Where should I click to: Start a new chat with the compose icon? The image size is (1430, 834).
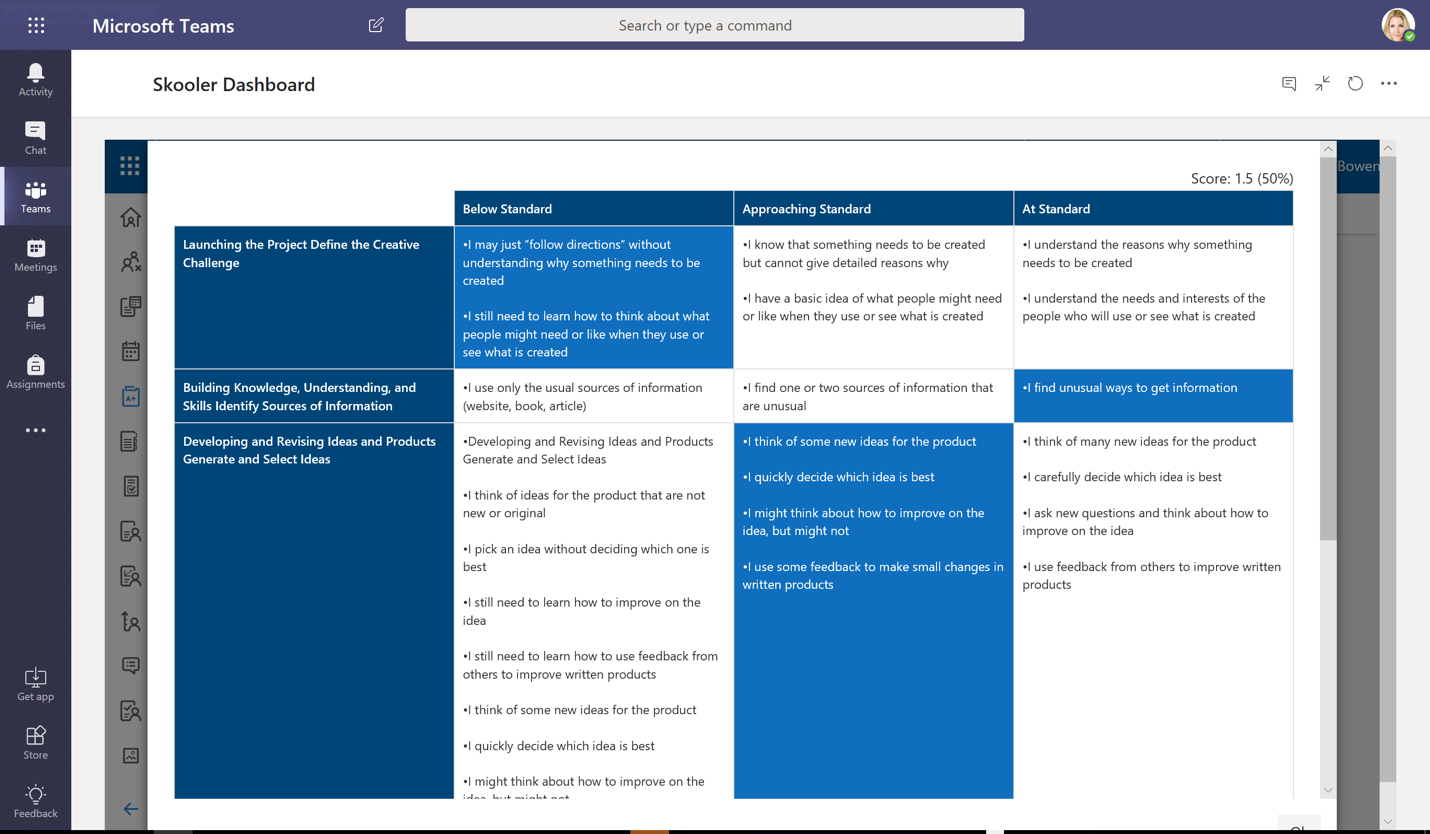tap(376, 25)
